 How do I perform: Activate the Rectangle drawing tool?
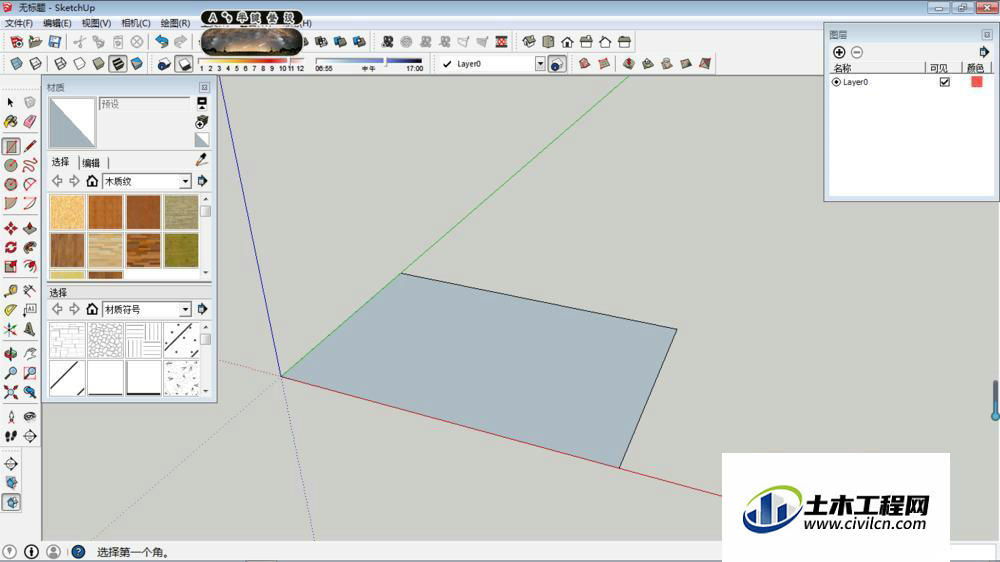(x=11, y=146)
